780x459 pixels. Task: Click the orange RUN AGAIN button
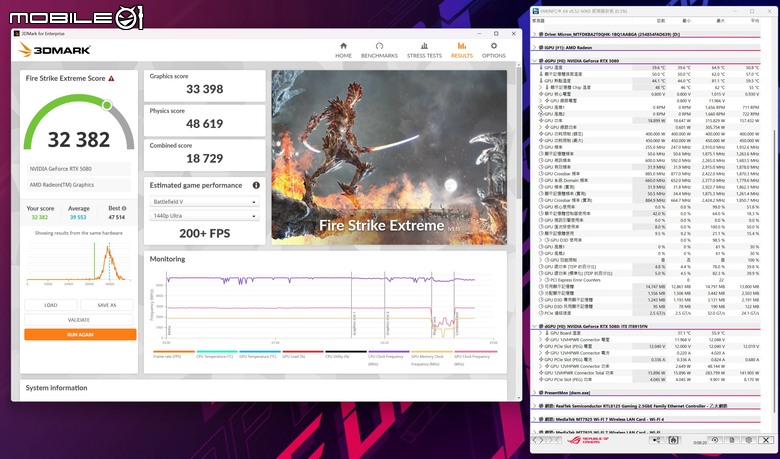point(80,335)
